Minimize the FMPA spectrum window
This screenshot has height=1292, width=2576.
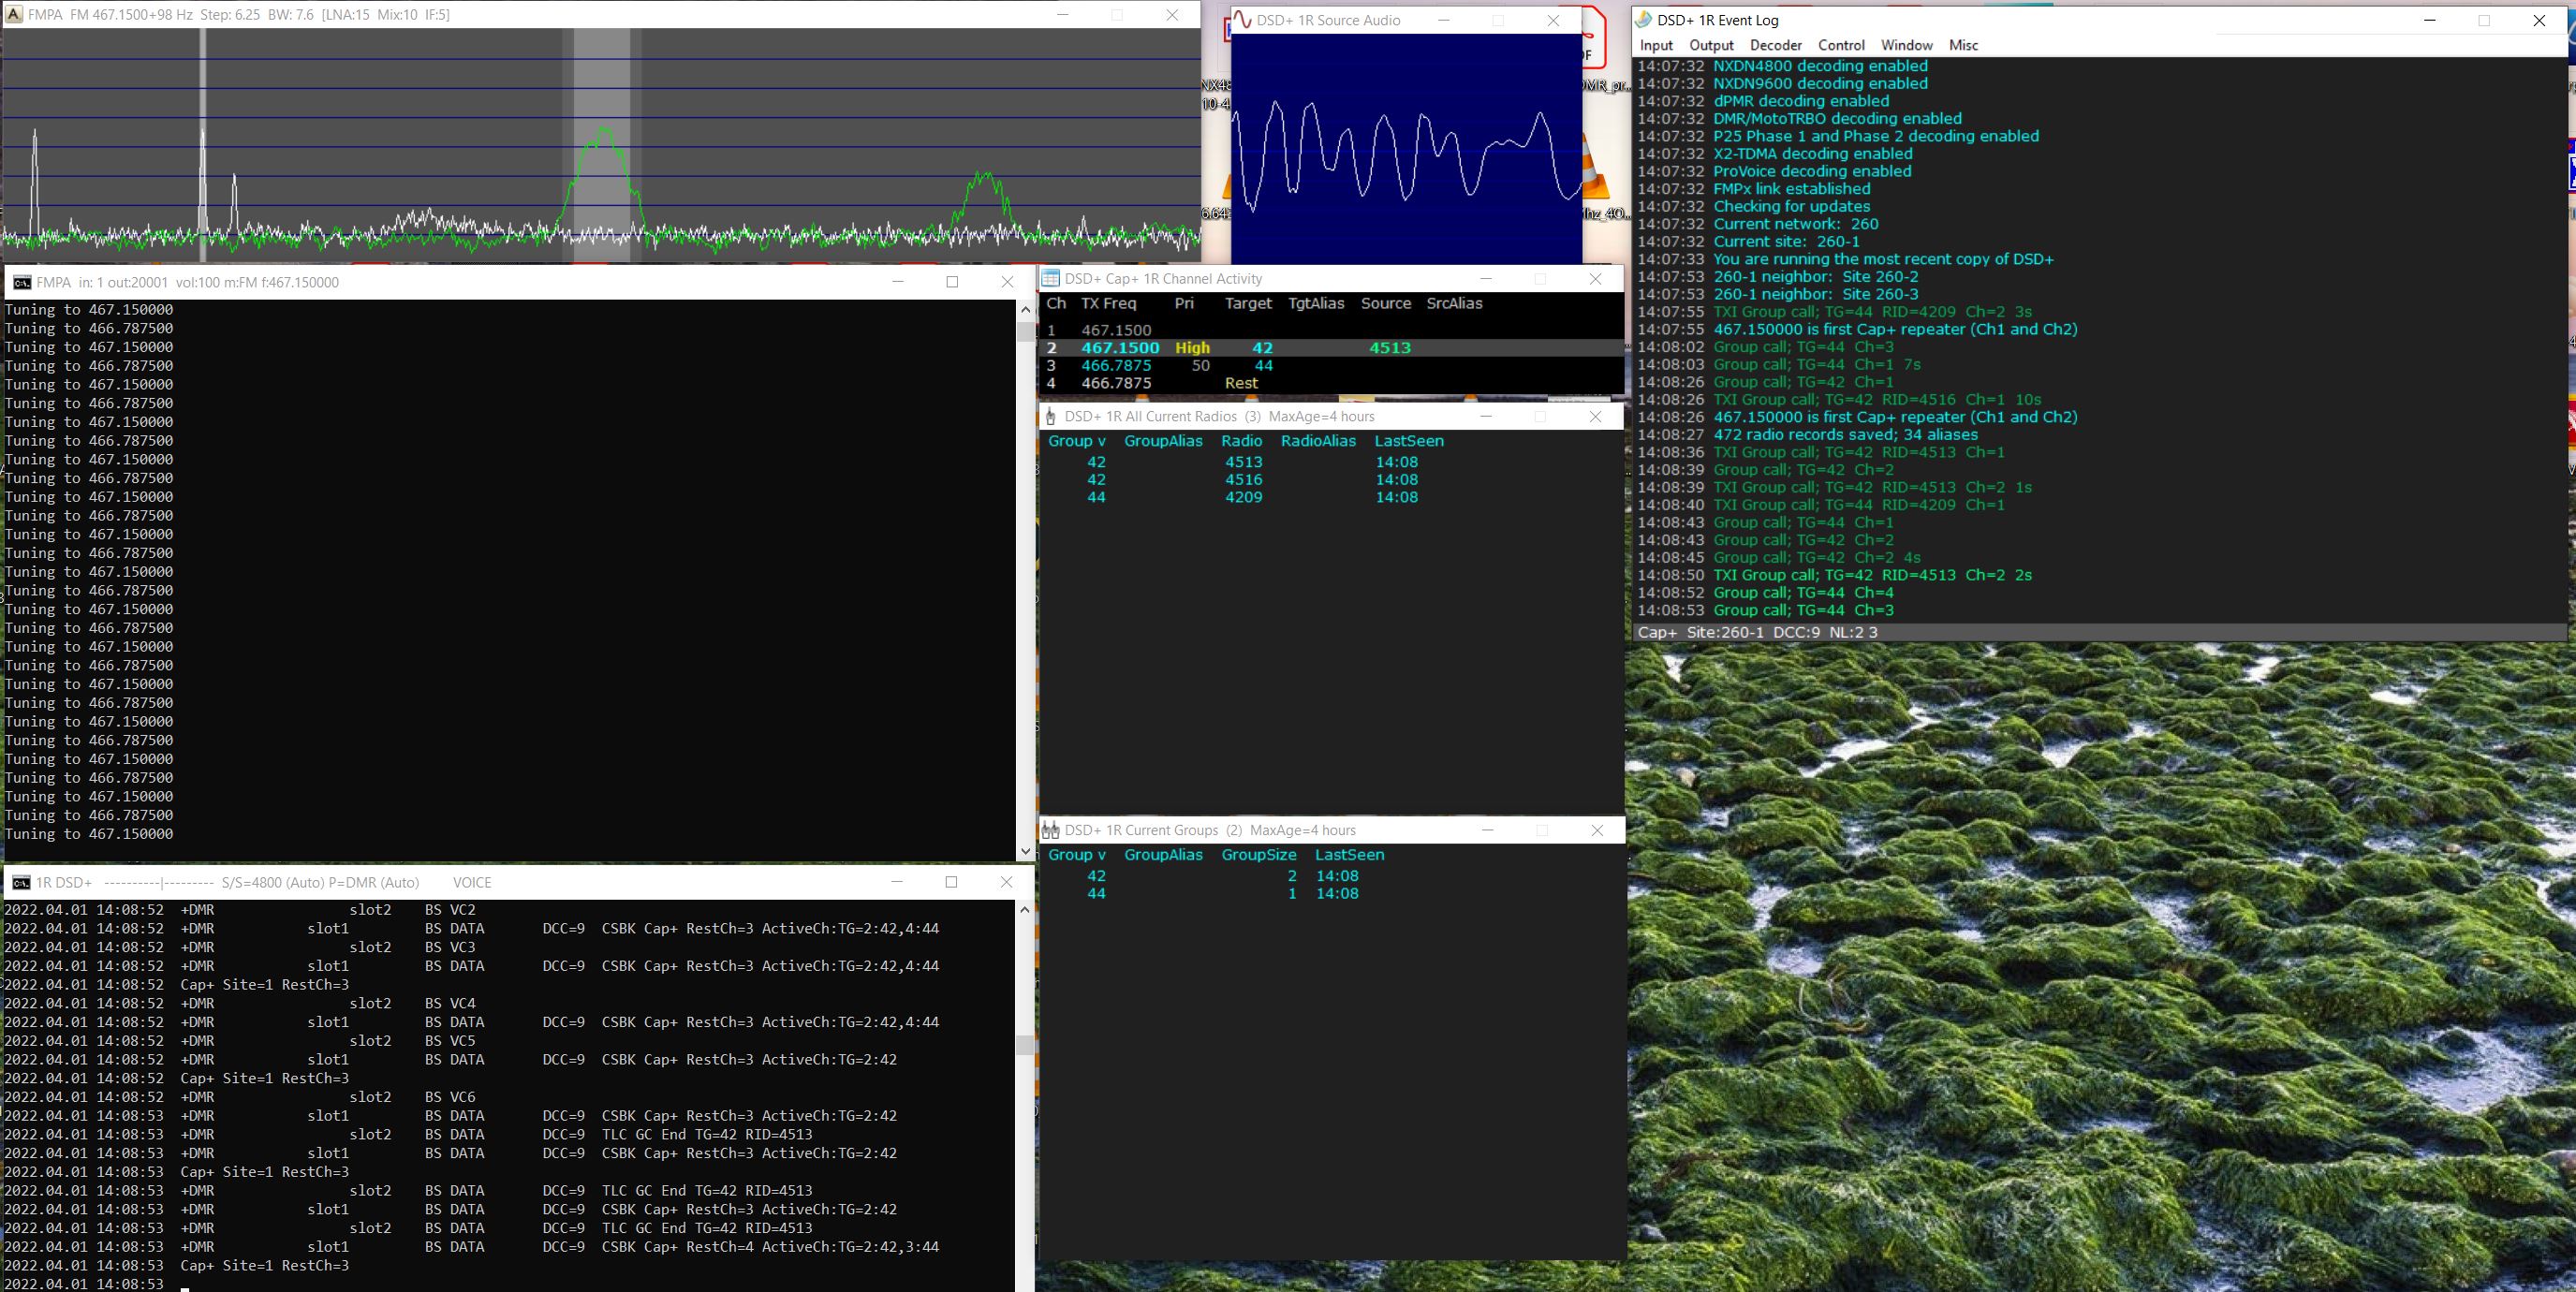coord(1063,15)
